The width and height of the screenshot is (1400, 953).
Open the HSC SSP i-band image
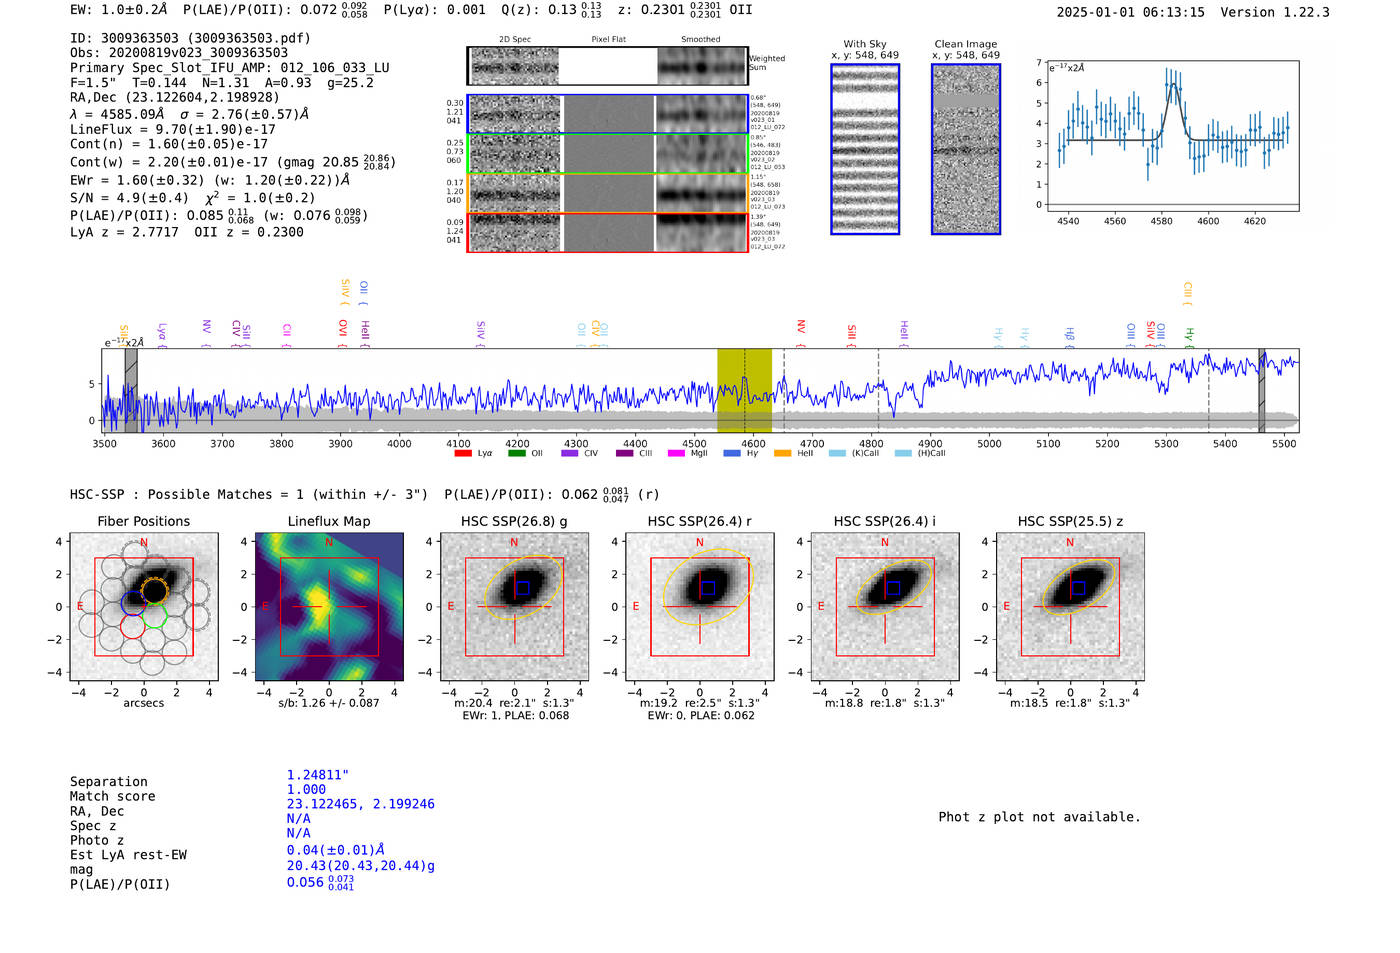pos(885,607)
